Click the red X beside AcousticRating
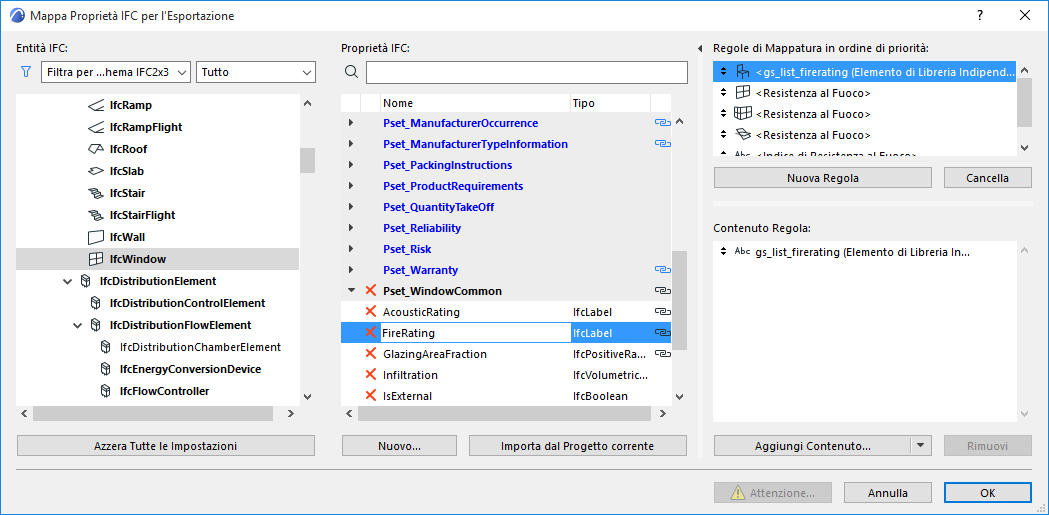This screenshot has width=1049, height=515. 371,312
